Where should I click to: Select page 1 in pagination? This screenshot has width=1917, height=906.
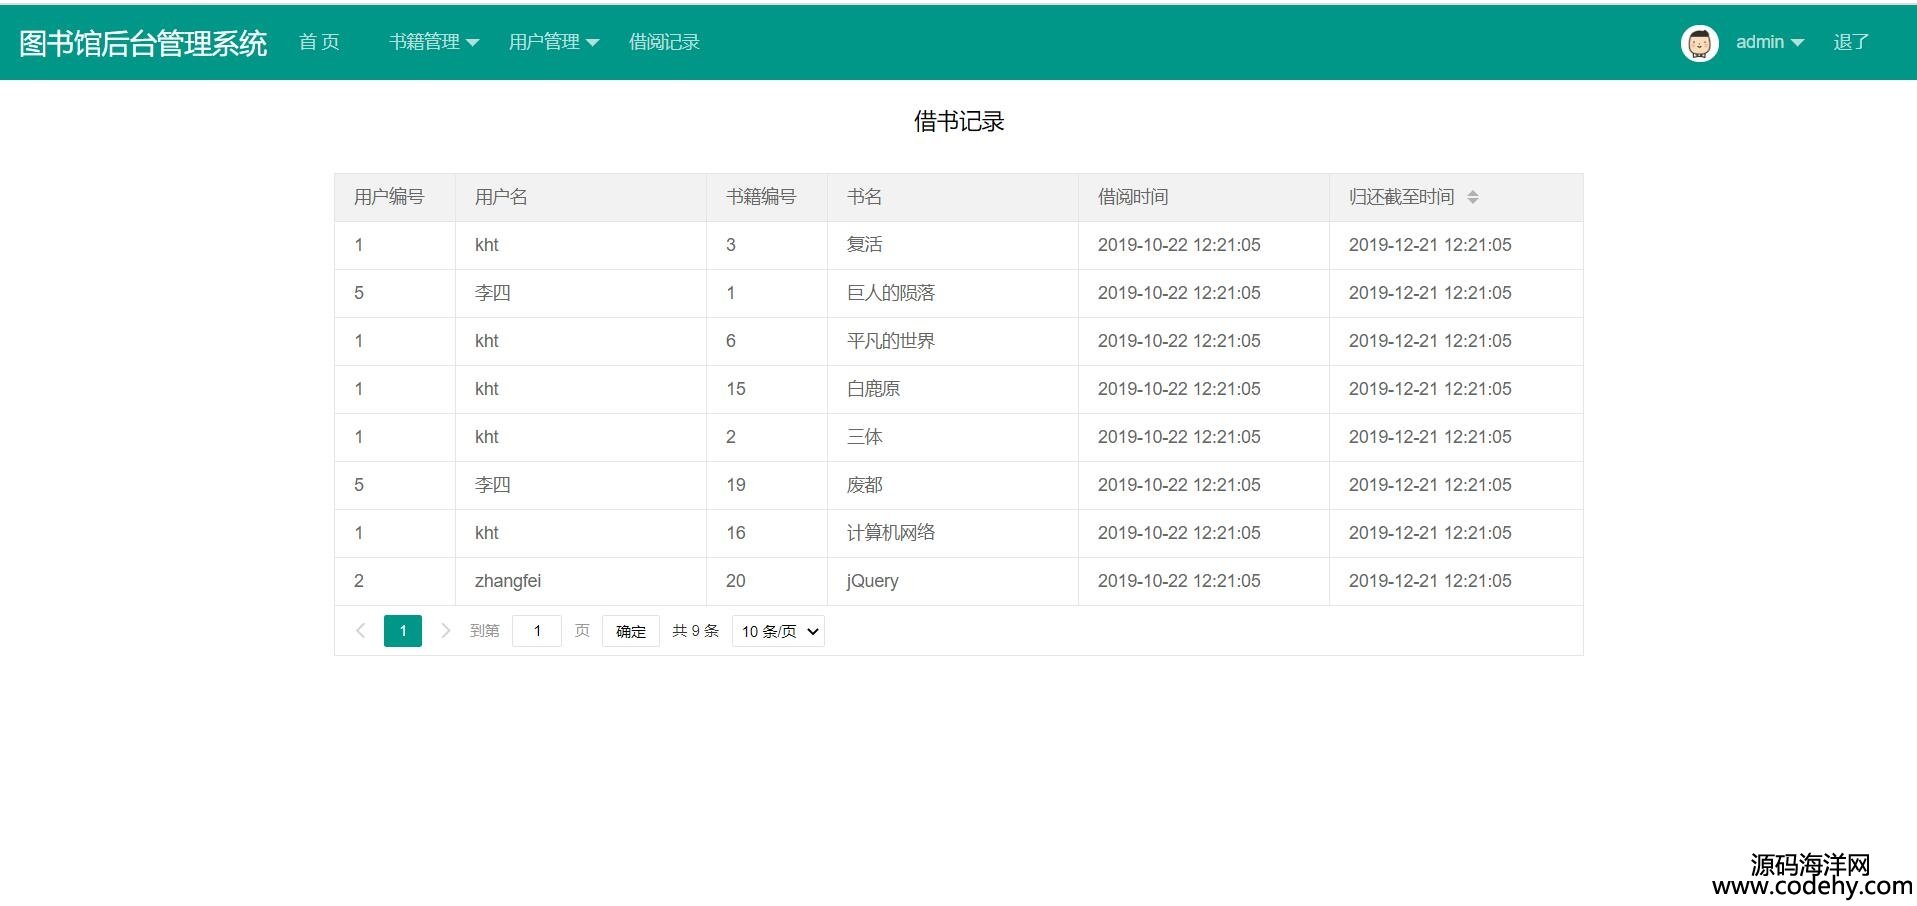coord(403,631)
